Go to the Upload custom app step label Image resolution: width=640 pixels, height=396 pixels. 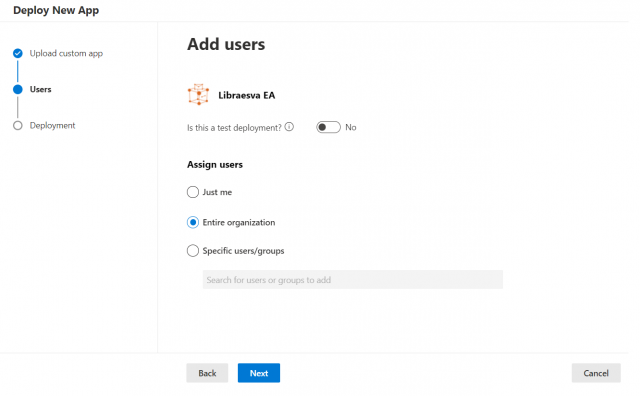tap(66, 53)
